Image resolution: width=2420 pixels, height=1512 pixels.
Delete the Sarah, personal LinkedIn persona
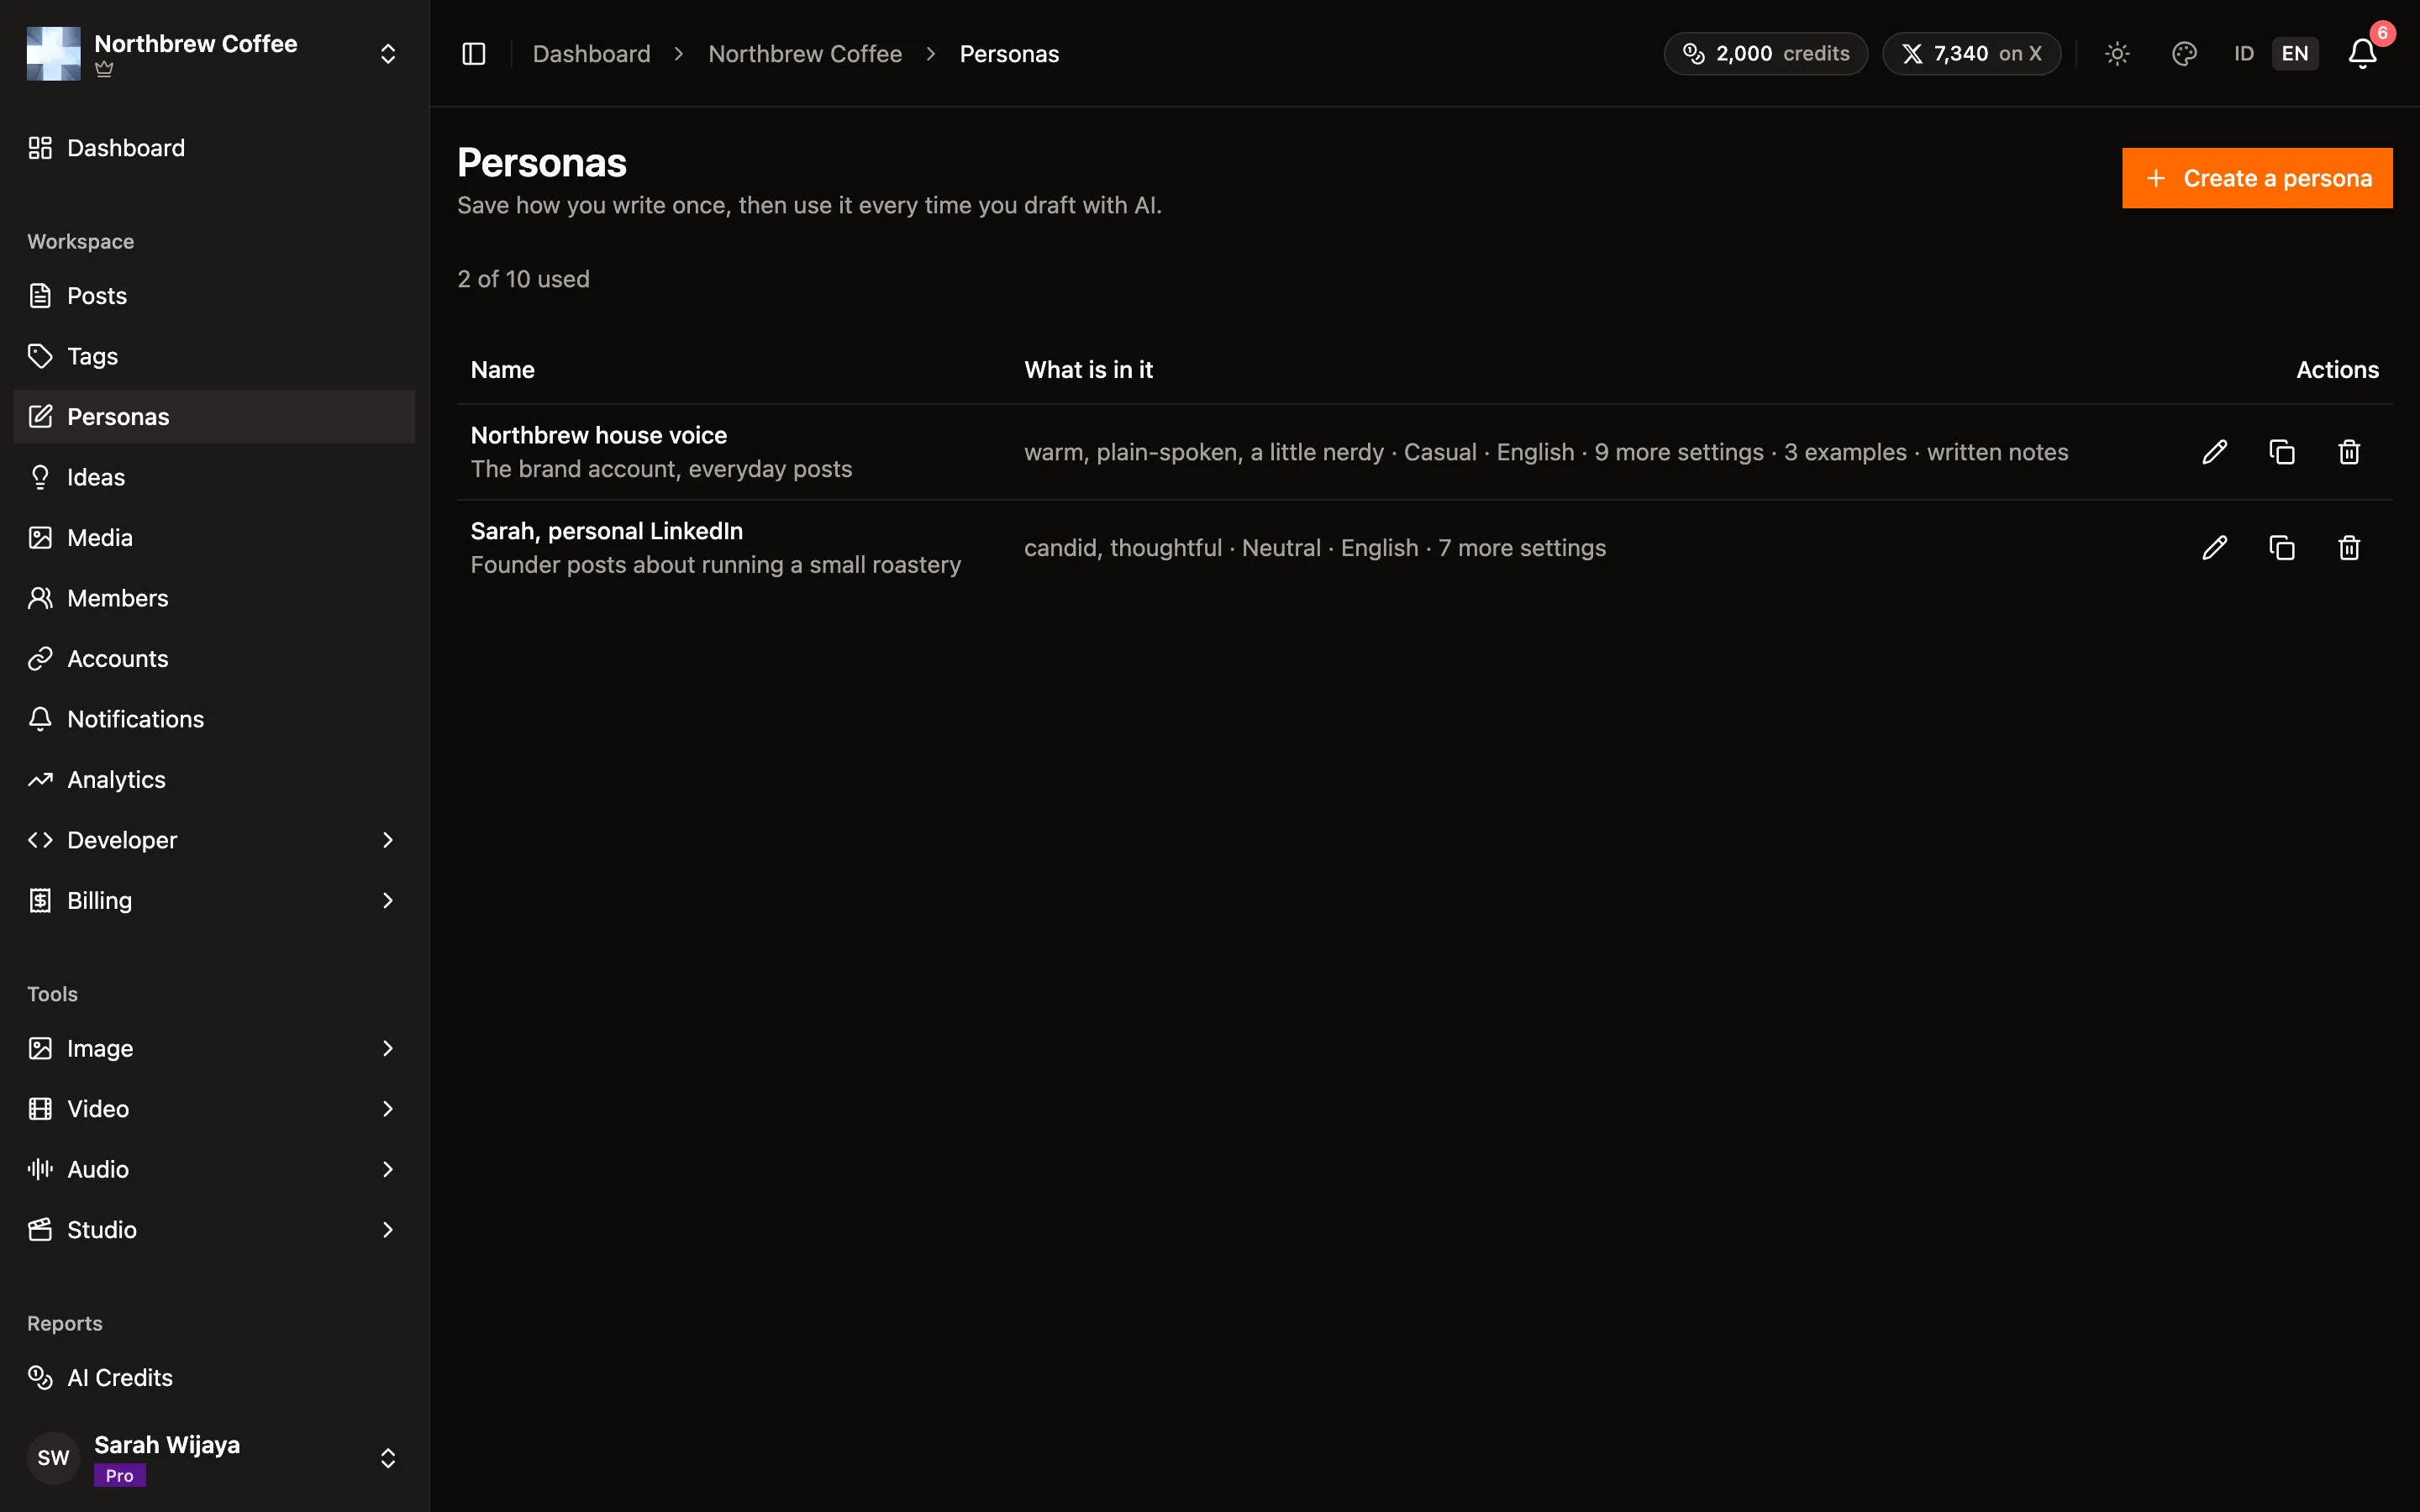(2348, 548)
